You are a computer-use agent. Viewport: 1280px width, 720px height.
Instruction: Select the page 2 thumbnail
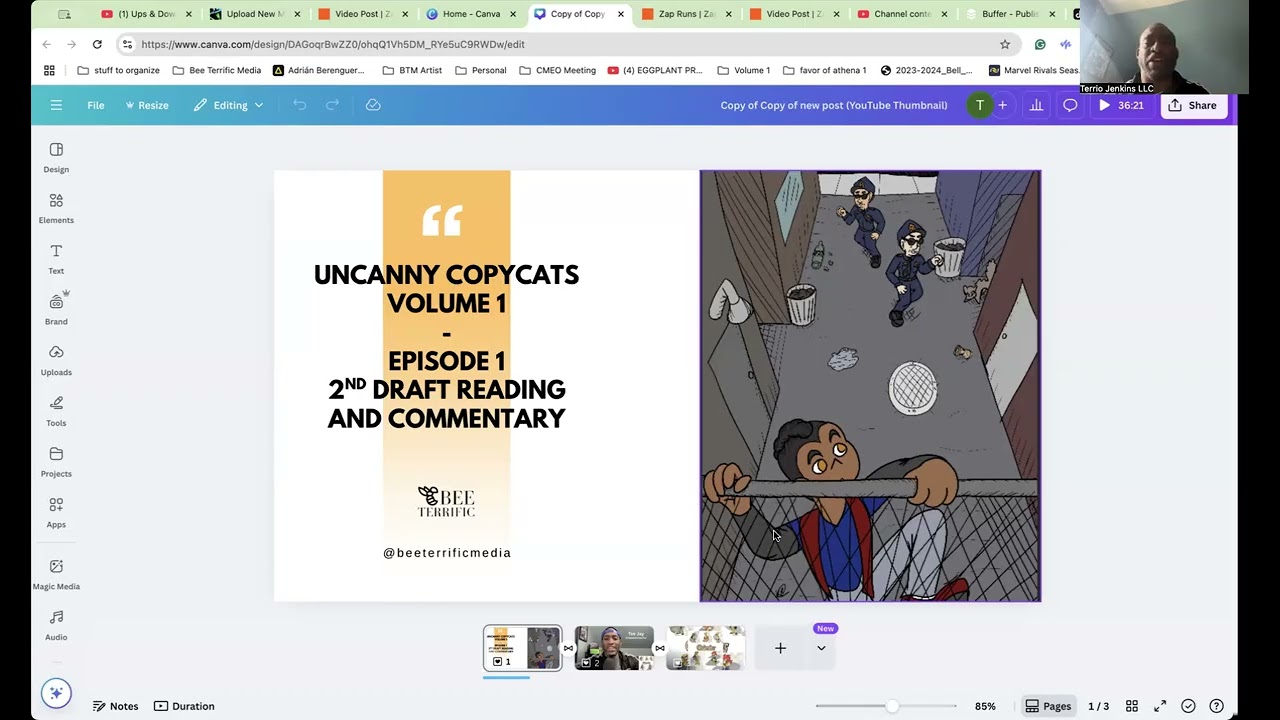(614, 648)
